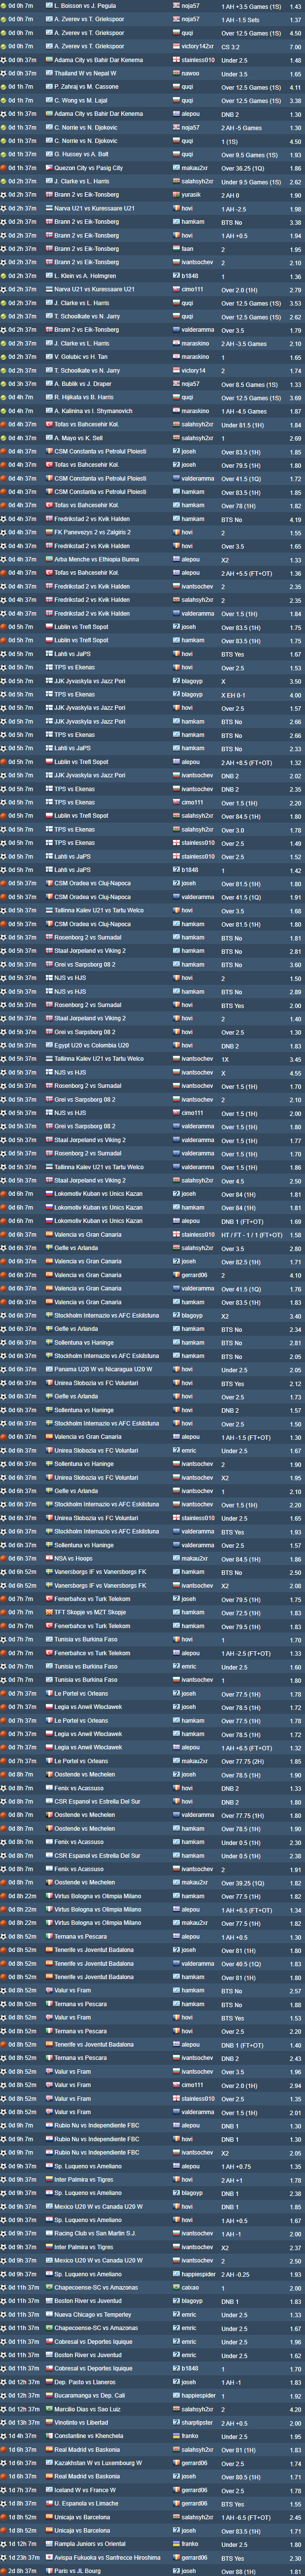This screenshot has width=305, height=2576.
Task: Open the P. Zahraj vs M. Cassone match
Action: pos(86,87)
